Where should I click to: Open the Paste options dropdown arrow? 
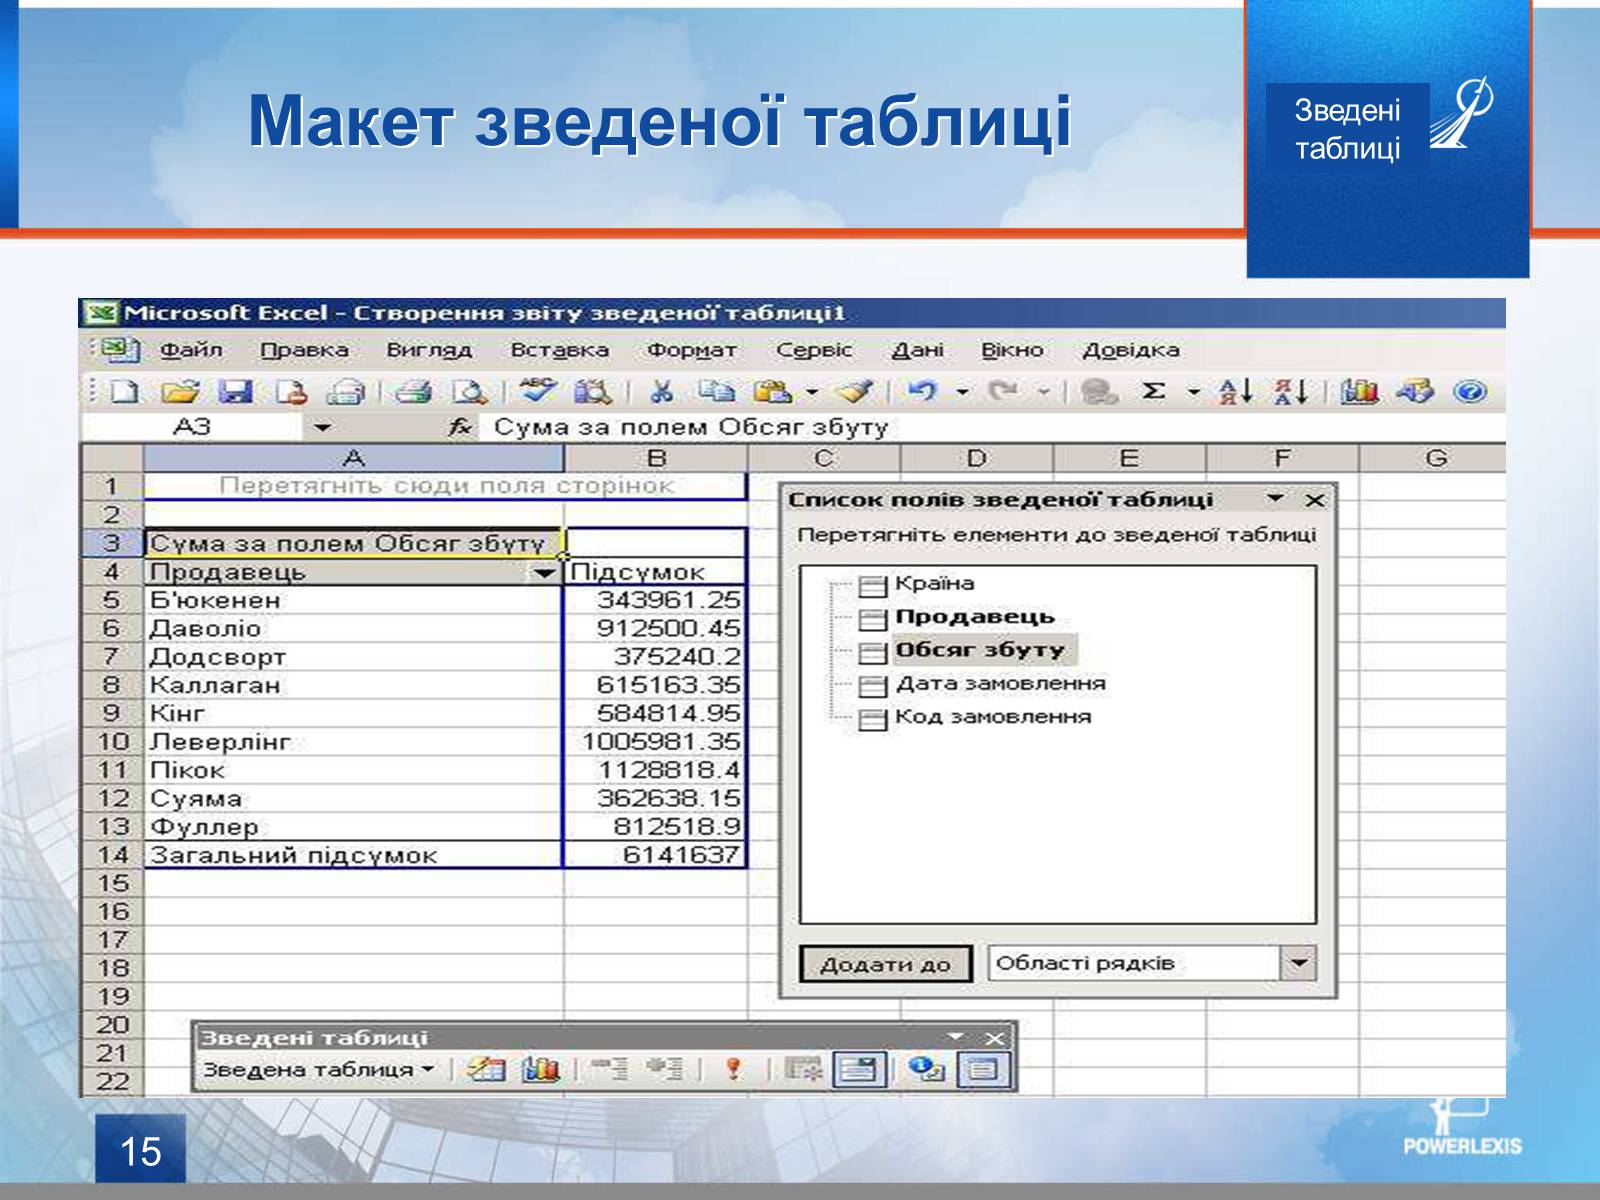812,392
